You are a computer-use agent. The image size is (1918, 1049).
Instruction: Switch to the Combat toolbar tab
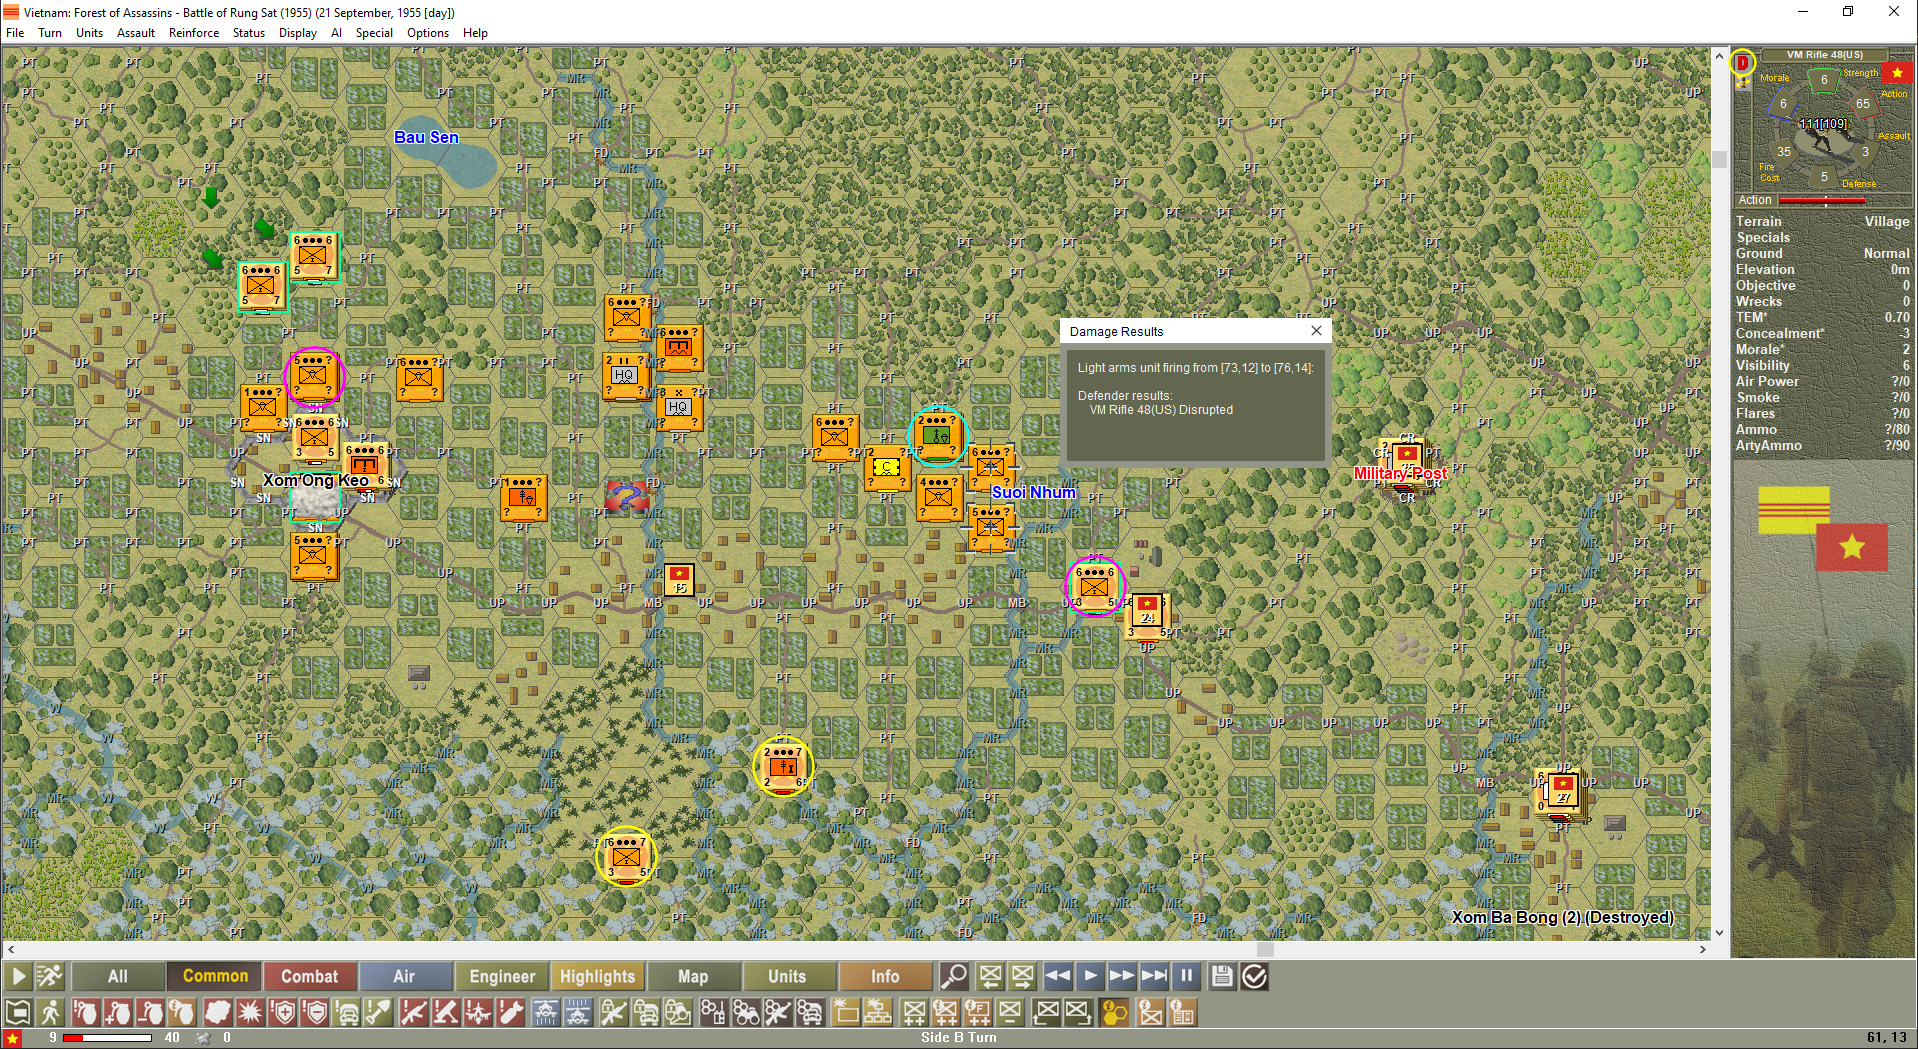coord(309,976)
